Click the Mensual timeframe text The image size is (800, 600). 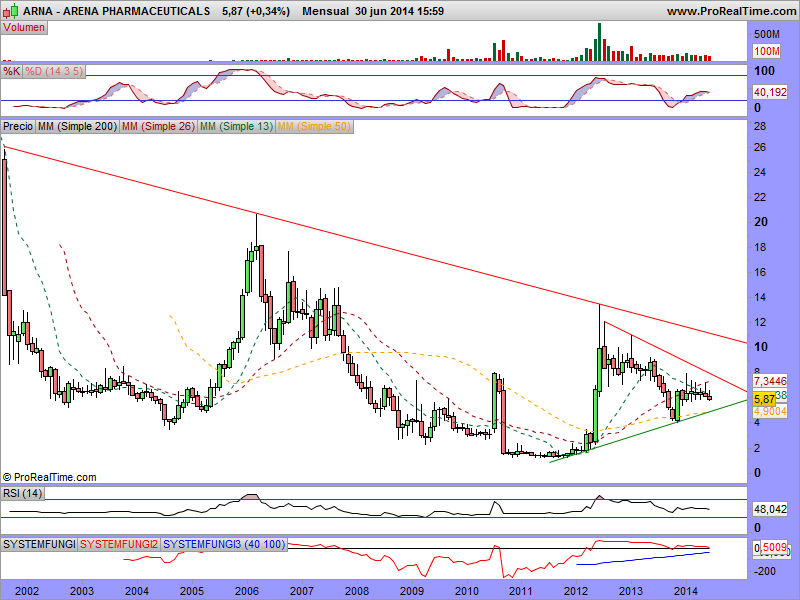[x=326, y=11]
